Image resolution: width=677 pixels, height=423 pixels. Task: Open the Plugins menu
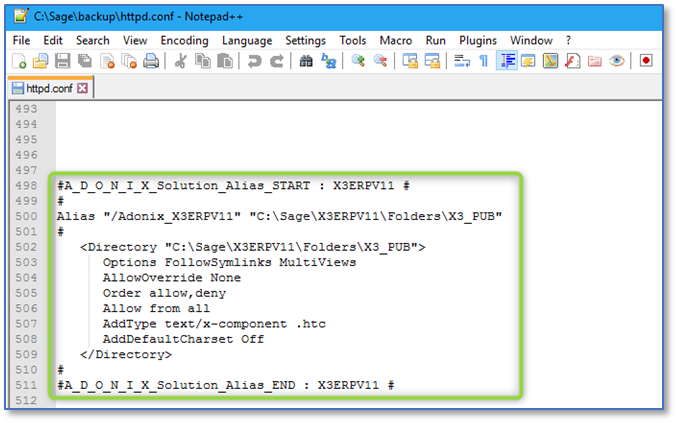click(x=478, y=40)
